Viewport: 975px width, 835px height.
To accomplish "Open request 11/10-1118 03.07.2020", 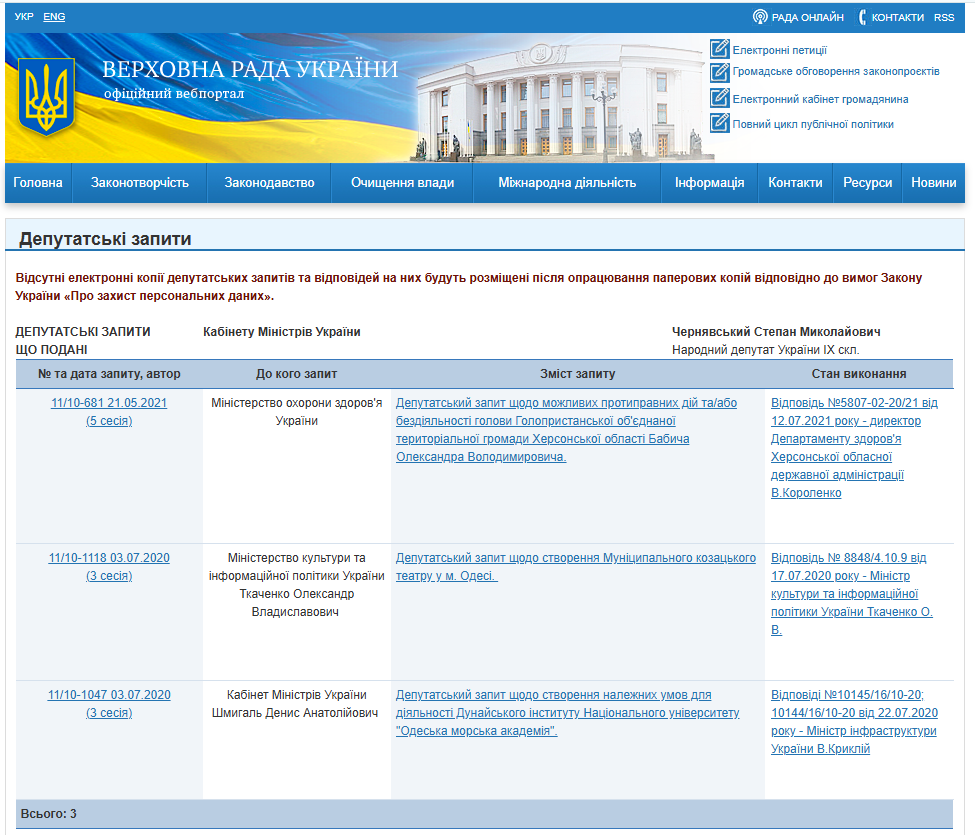I will (109, 558).
